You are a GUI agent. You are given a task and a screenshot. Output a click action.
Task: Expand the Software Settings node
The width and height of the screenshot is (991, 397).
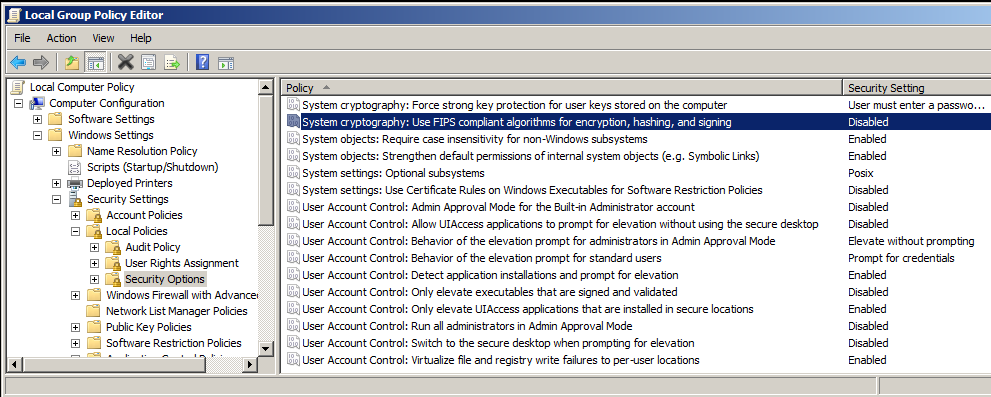click(x=37, y=119)
